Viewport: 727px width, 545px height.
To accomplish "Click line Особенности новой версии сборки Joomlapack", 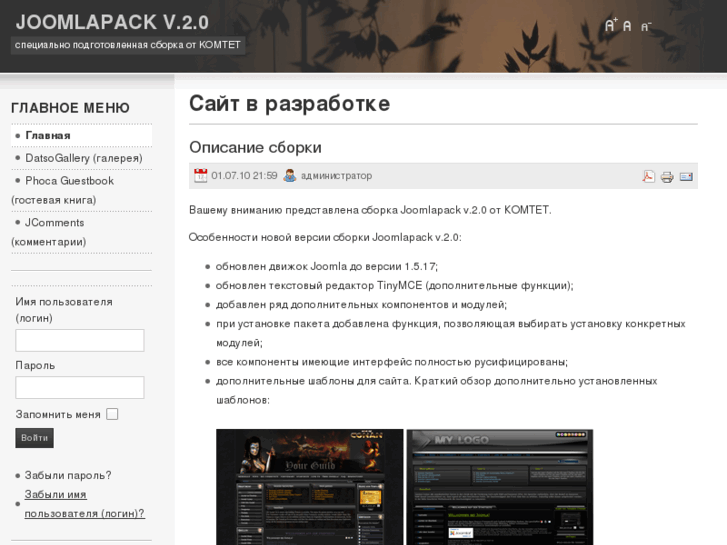I will [325, 237].
